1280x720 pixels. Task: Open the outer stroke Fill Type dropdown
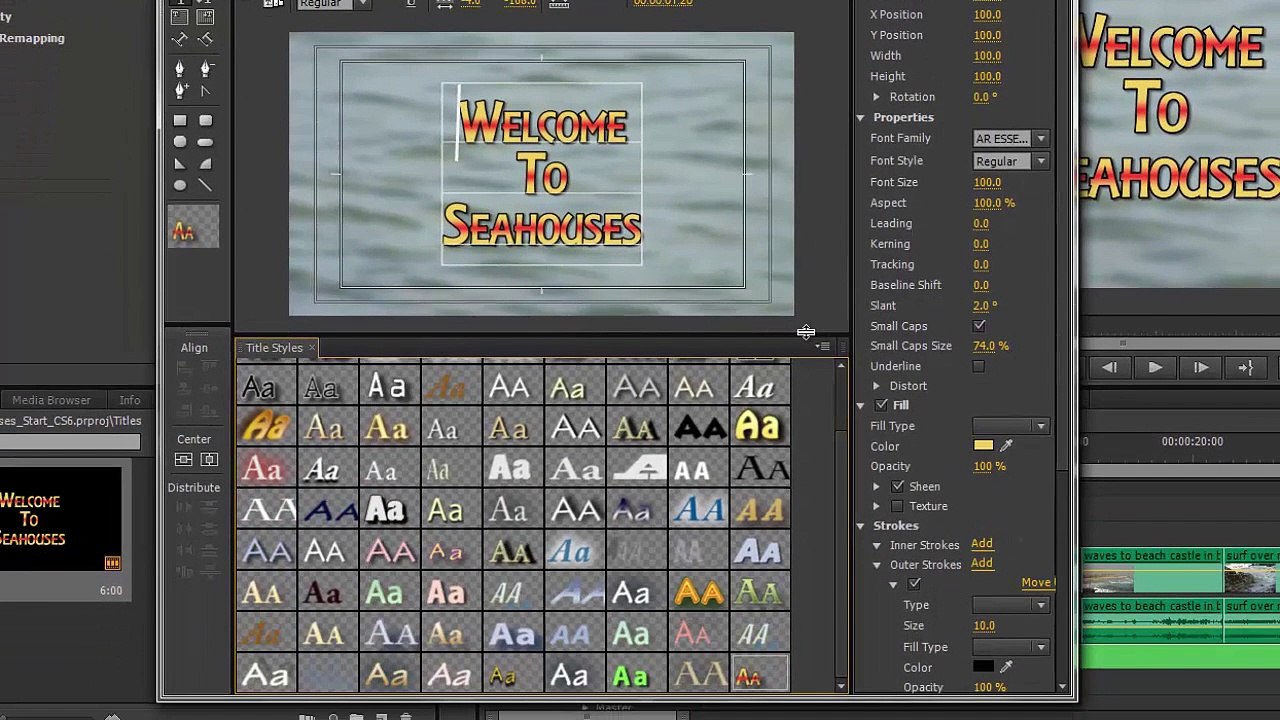(1010, 647)
